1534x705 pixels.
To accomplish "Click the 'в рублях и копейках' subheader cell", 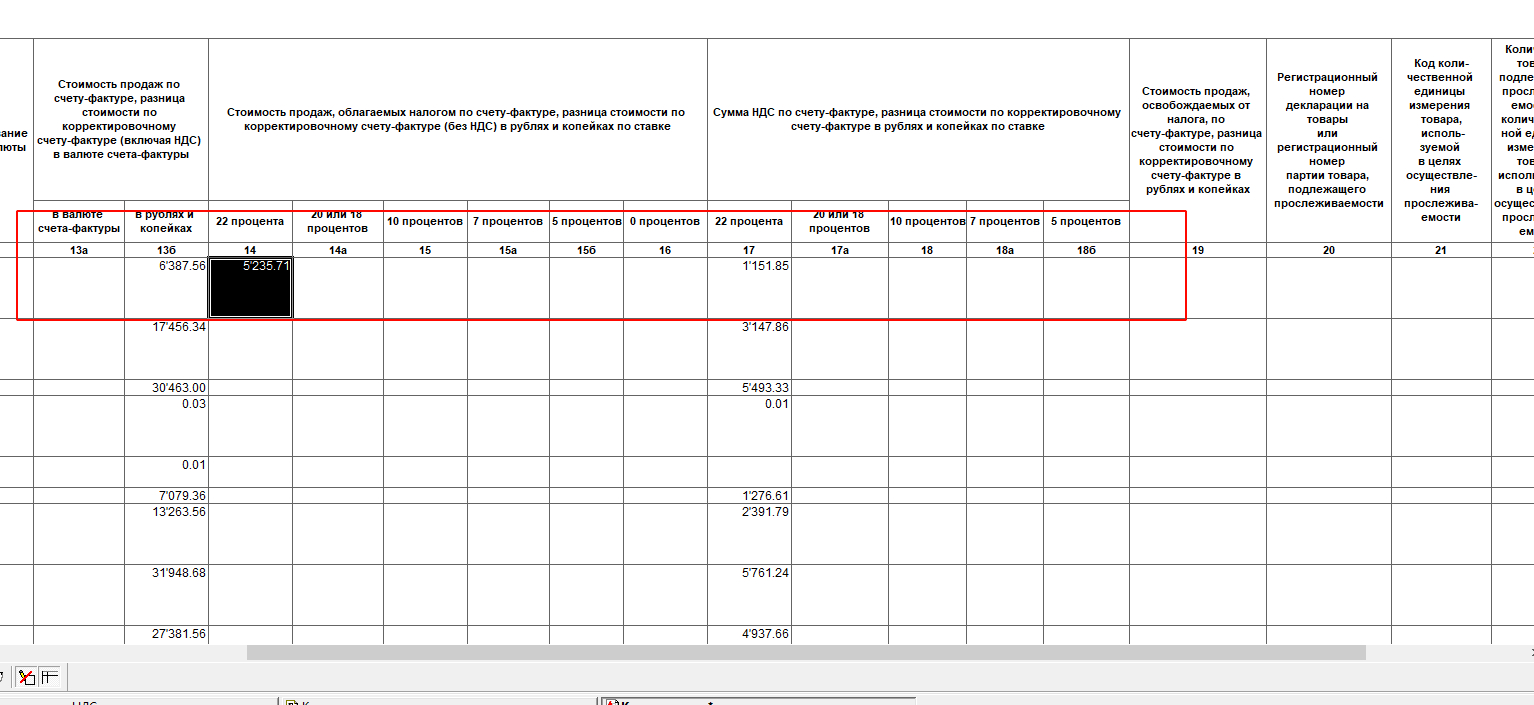I will pyautogui.click(x=166, y=221).
